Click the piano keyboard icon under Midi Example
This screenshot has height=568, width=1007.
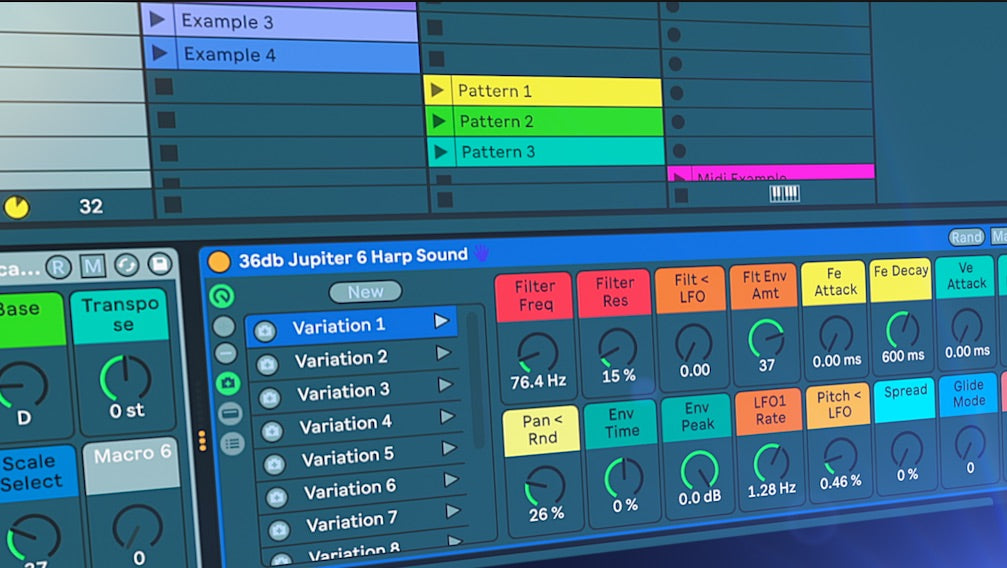(784, 193)
